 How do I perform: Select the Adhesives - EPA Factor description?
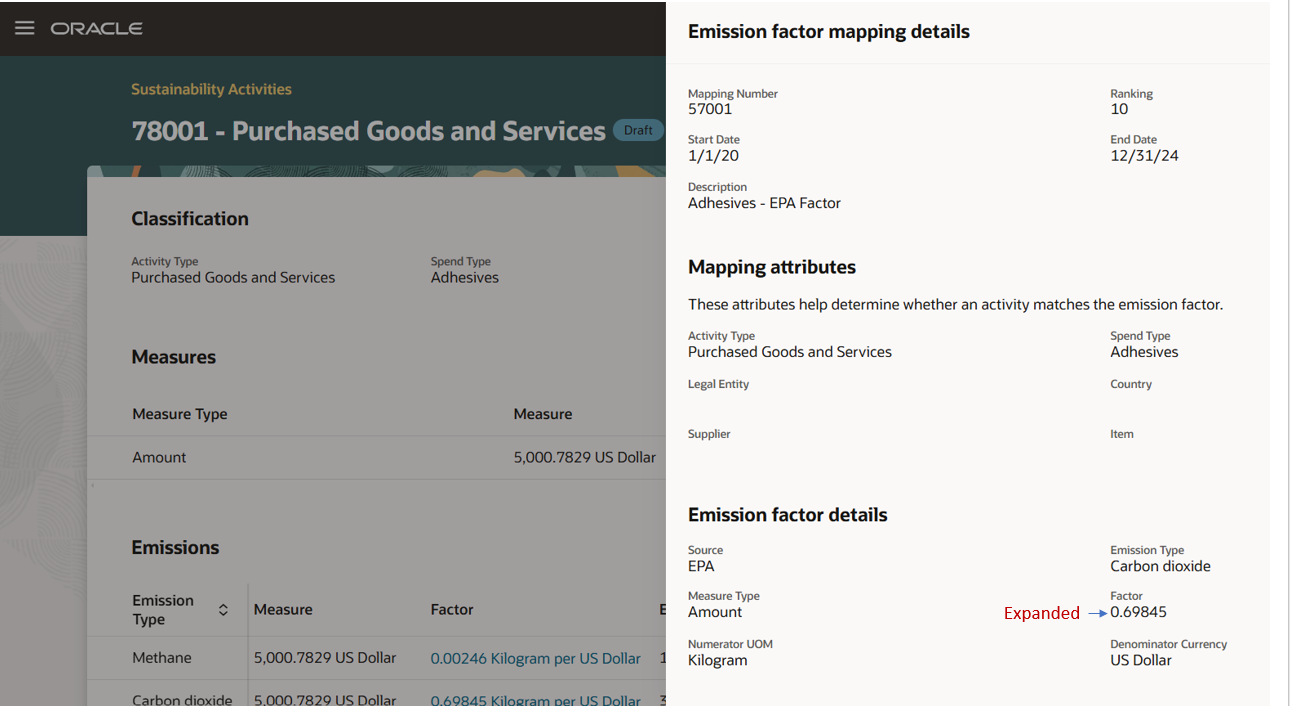764,203
